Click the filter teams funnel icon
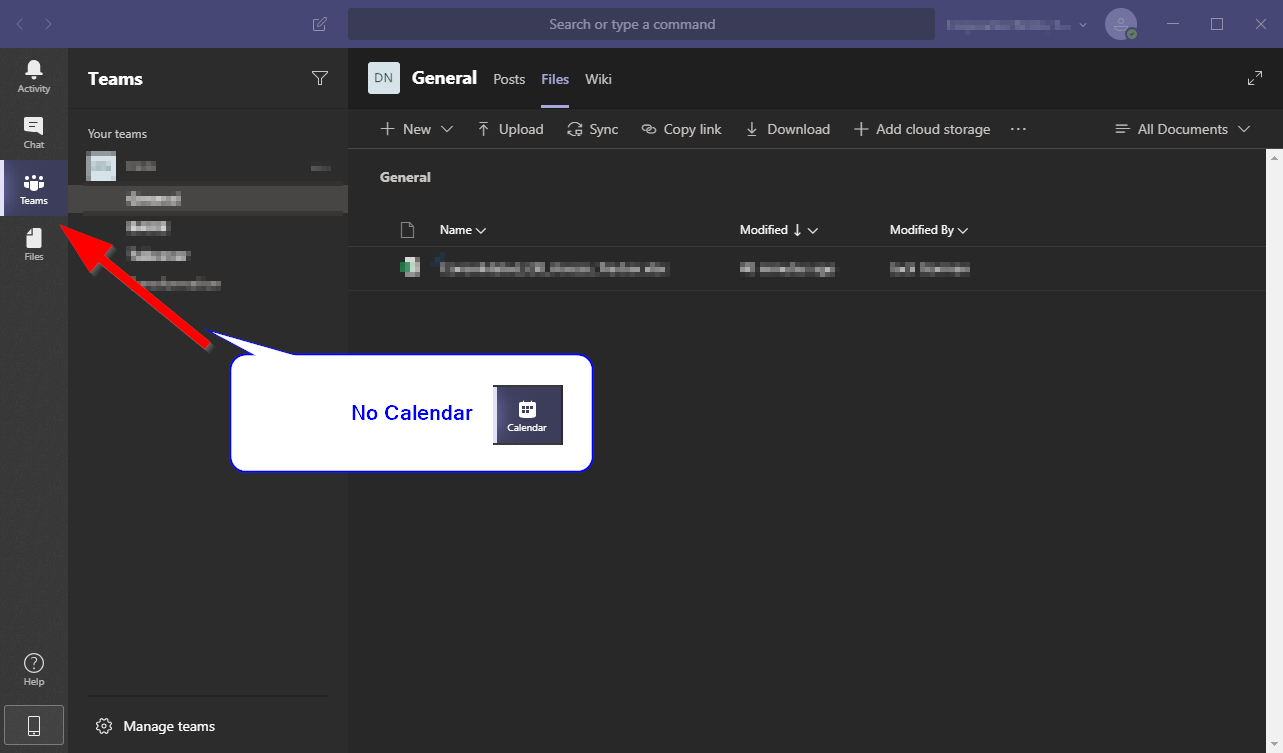1283x753 pixels. [320, 78]
